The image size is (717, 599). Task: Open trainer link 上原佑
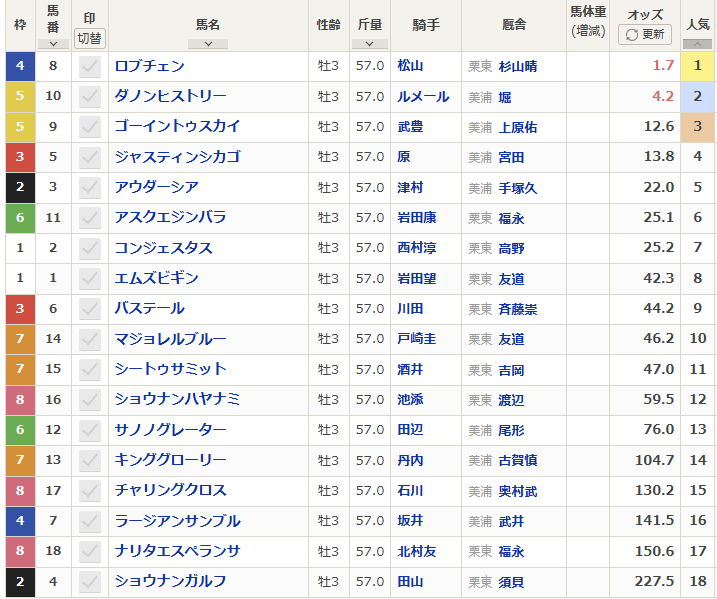point(518,128)
